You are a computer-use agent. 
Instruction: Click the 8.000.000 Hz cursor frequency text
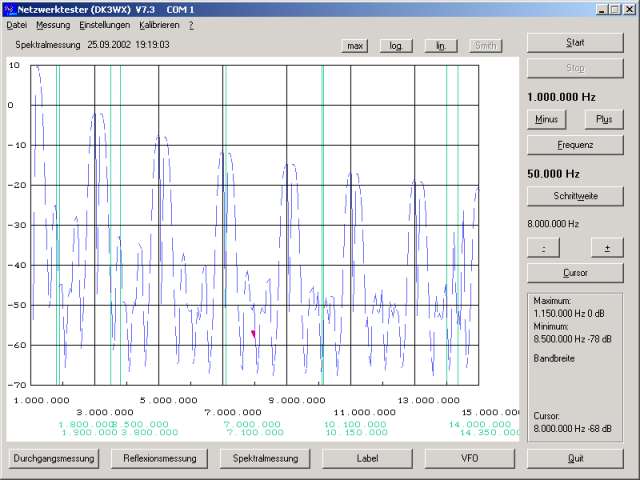click(553, 224)
